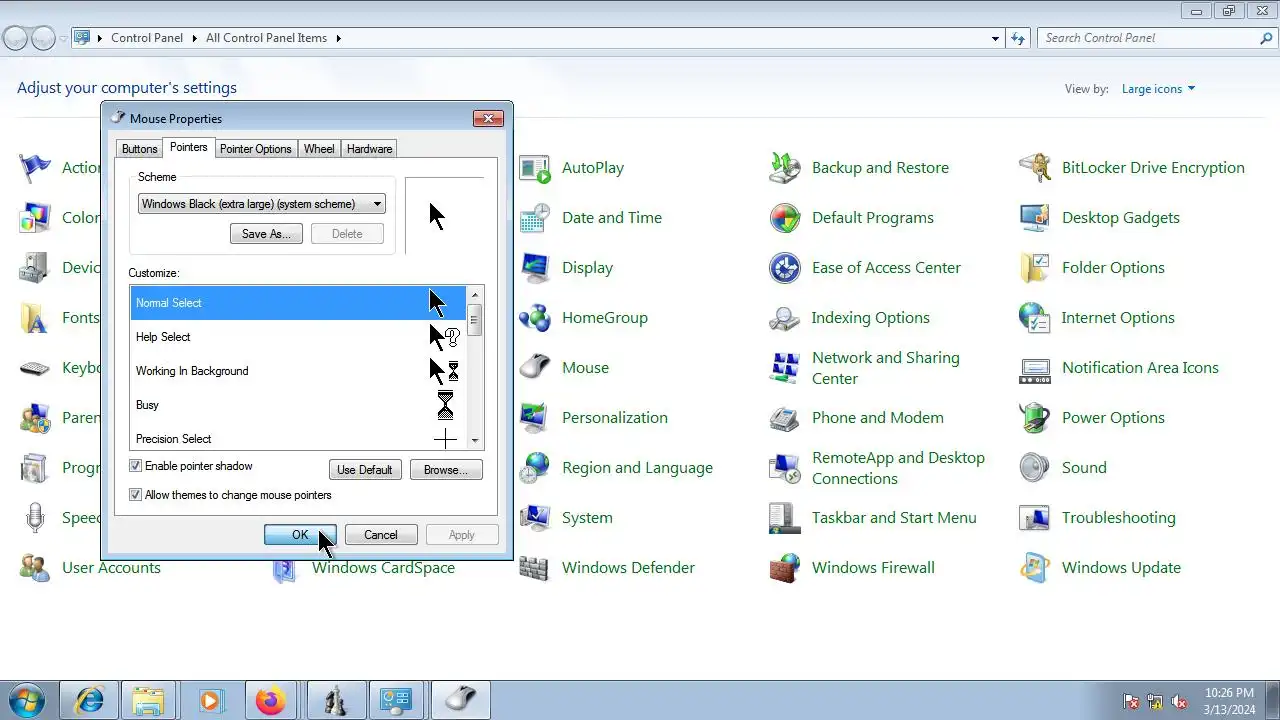Image resolution: width=1280 pixels, height=720 pixels.
Task: Open the Desktop Gadgets icon
Action: point(1035,218)
